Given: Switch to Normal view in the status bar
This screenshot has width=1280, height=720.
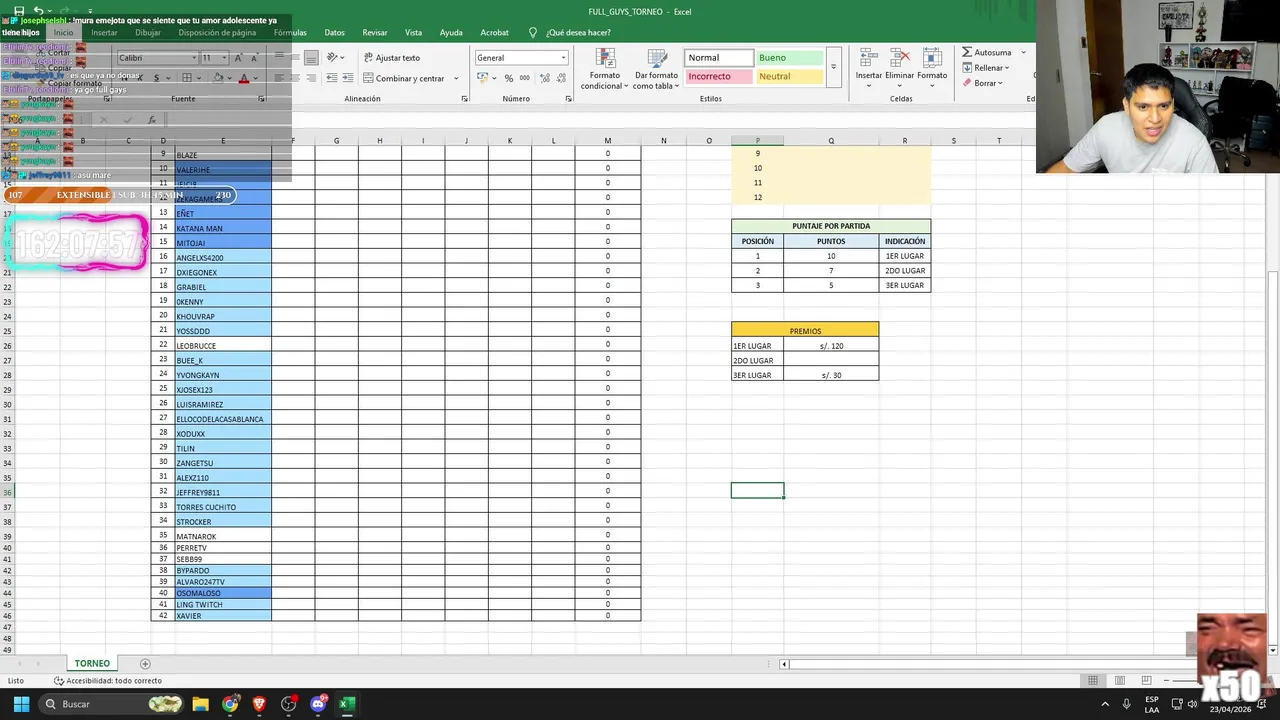Looking at the screenshot, I should click(1093, 681).
